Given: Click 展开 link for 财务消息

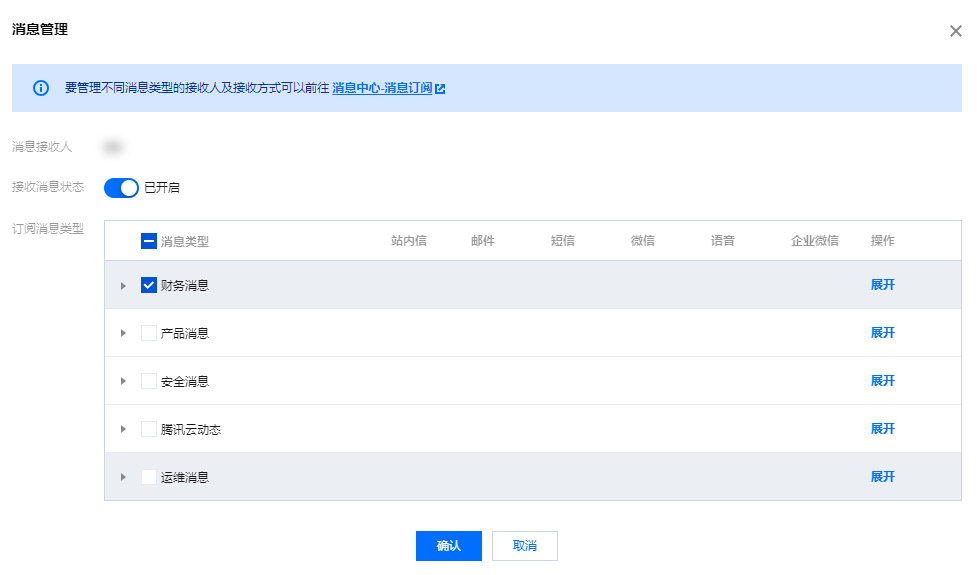Looking at the screenshot, I should (x=882, y=285).
